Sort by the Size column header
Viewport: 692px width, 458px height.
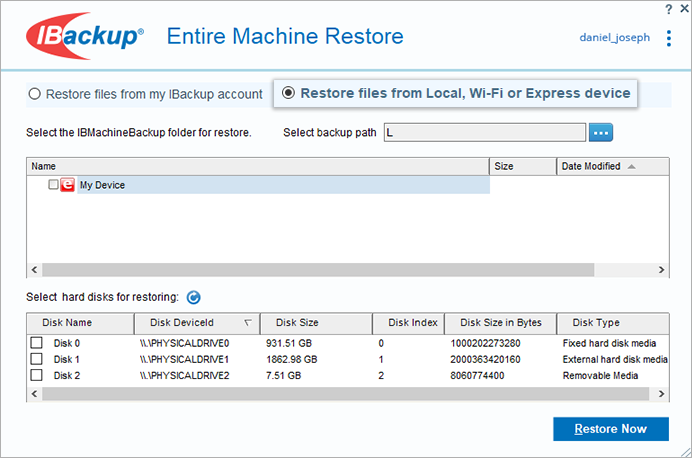(x=523, y=166)
